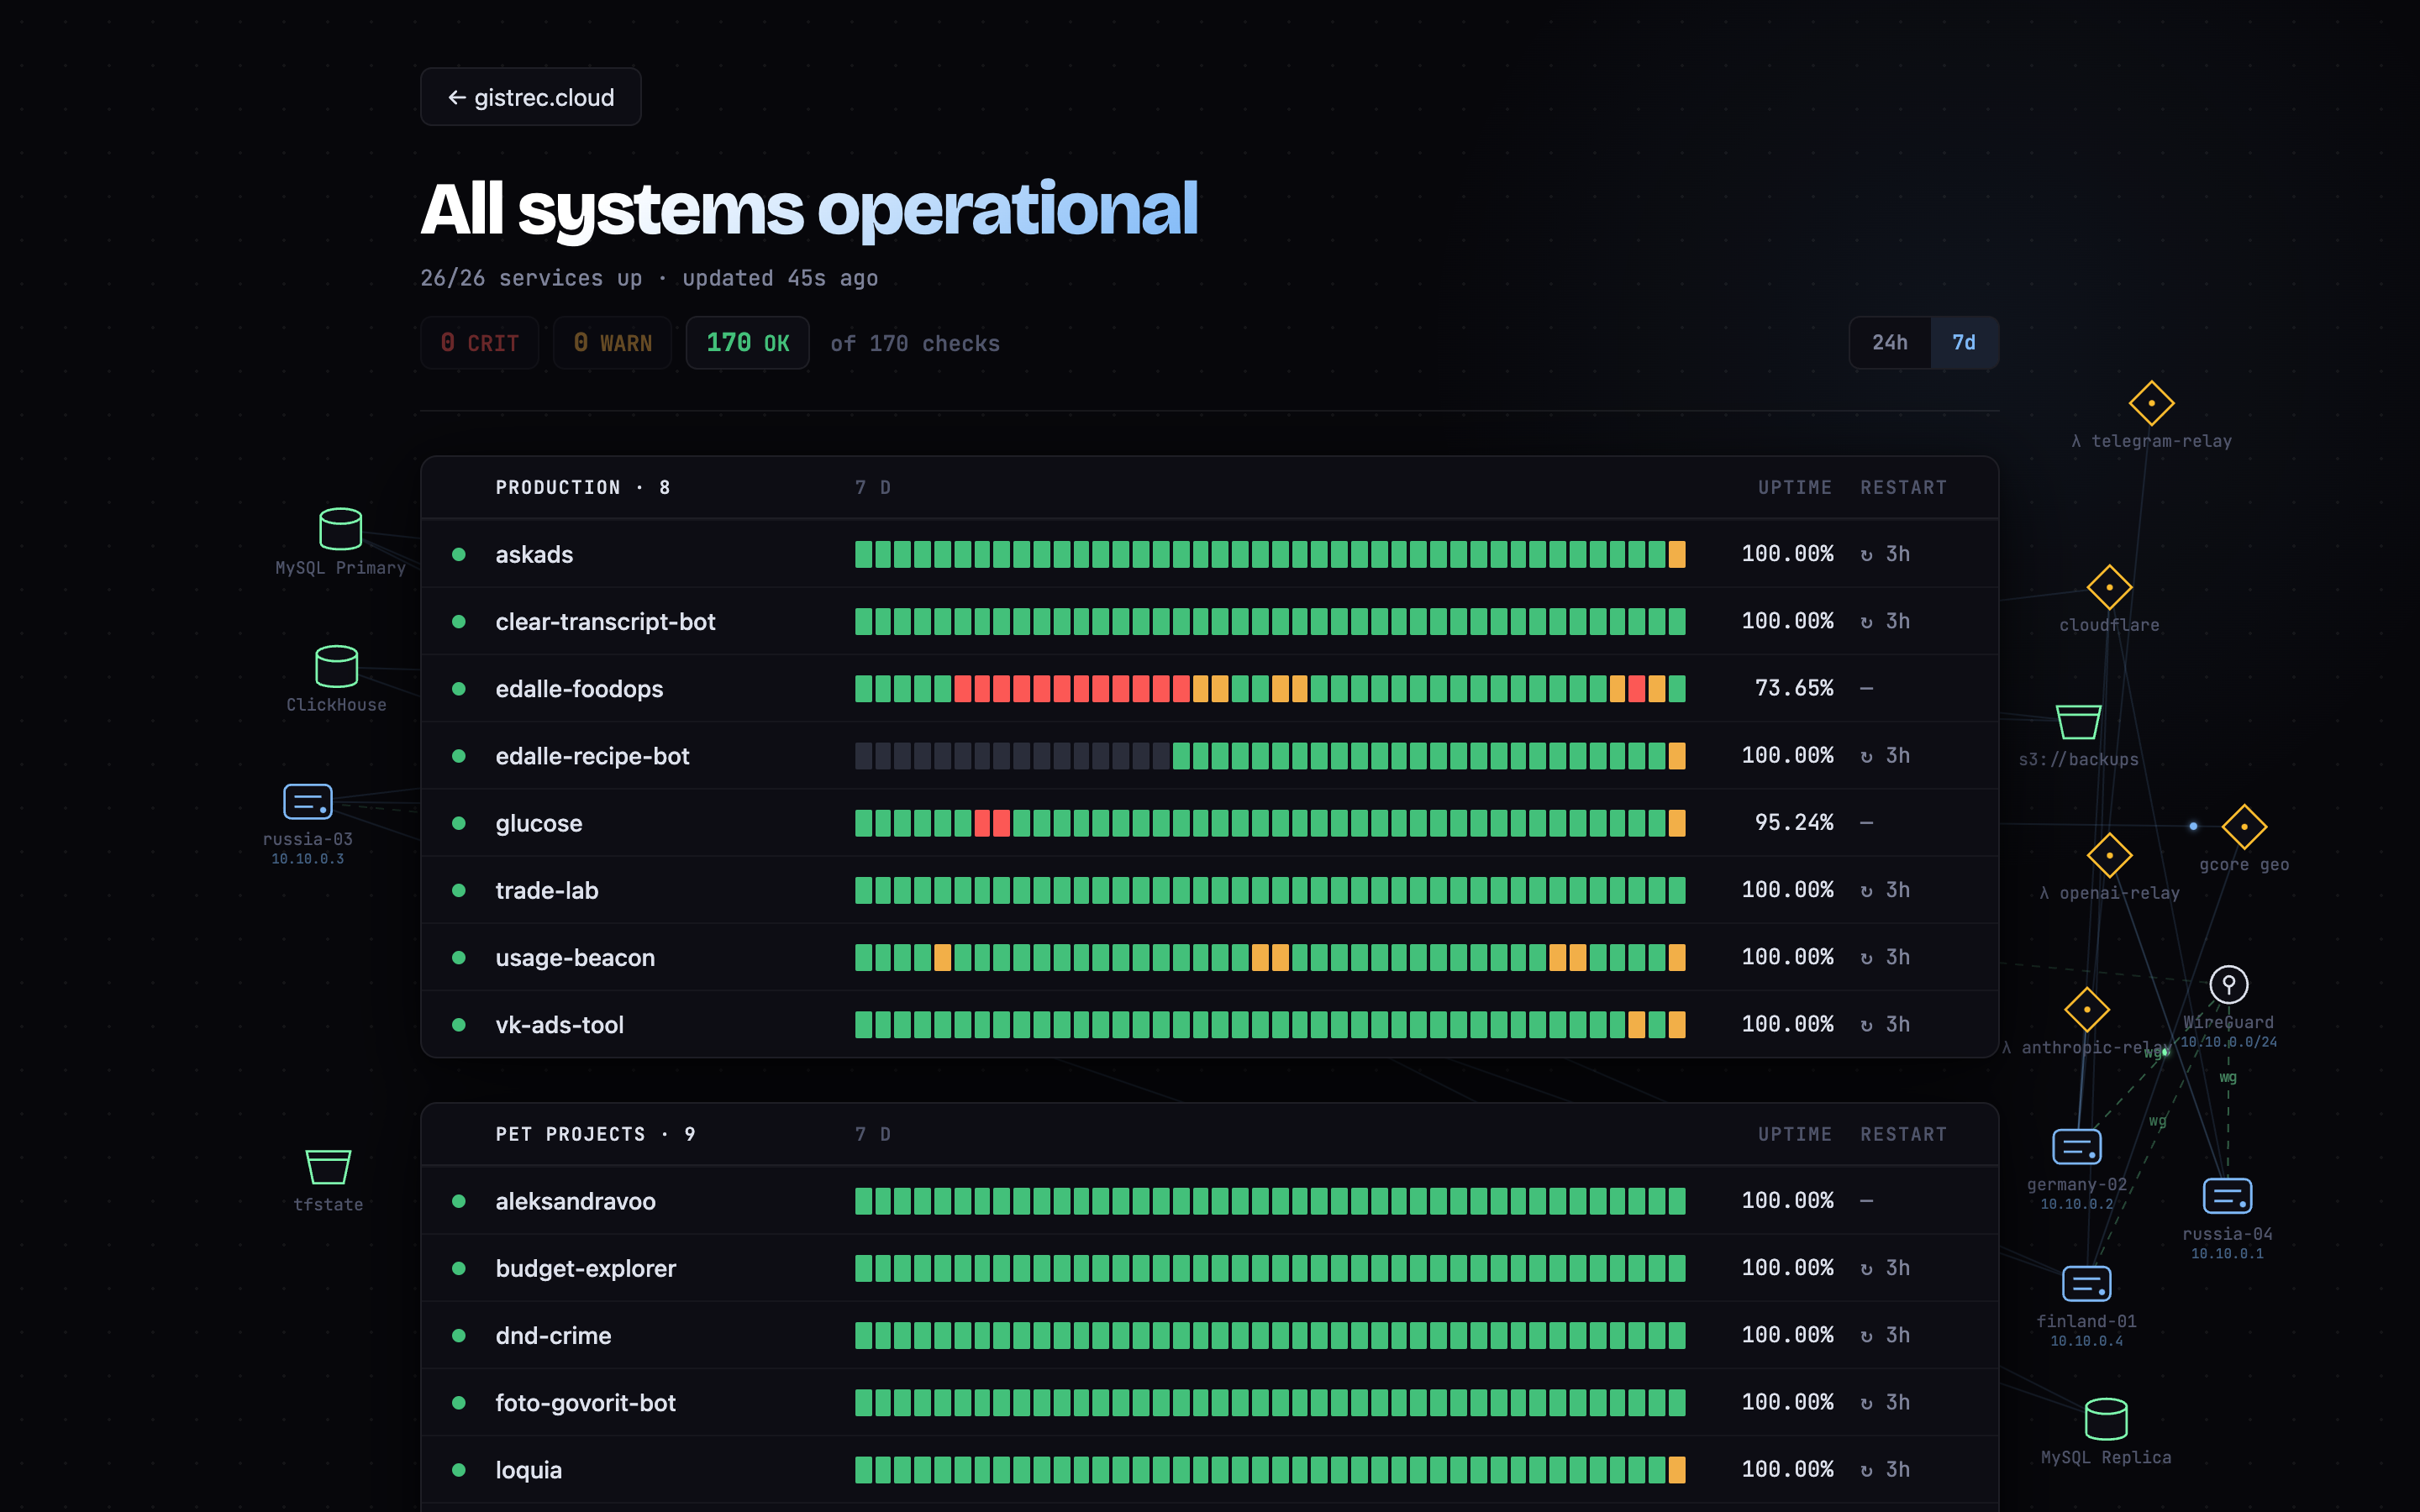Select the telegram-relay diamond node
This screenshot has width=2420, height=1512.
[x=2151, y=403]
